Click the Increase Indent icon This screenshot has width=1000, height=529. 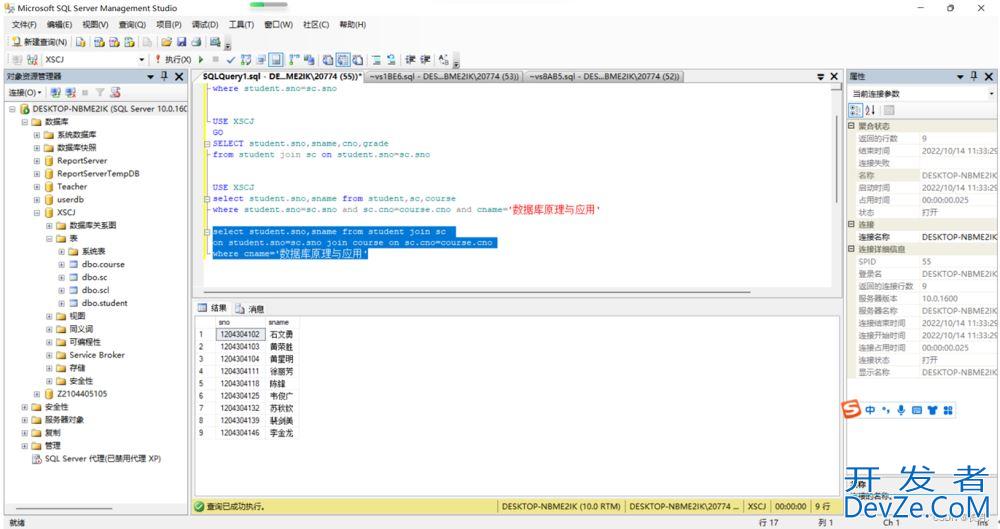[x=425, y=60]
